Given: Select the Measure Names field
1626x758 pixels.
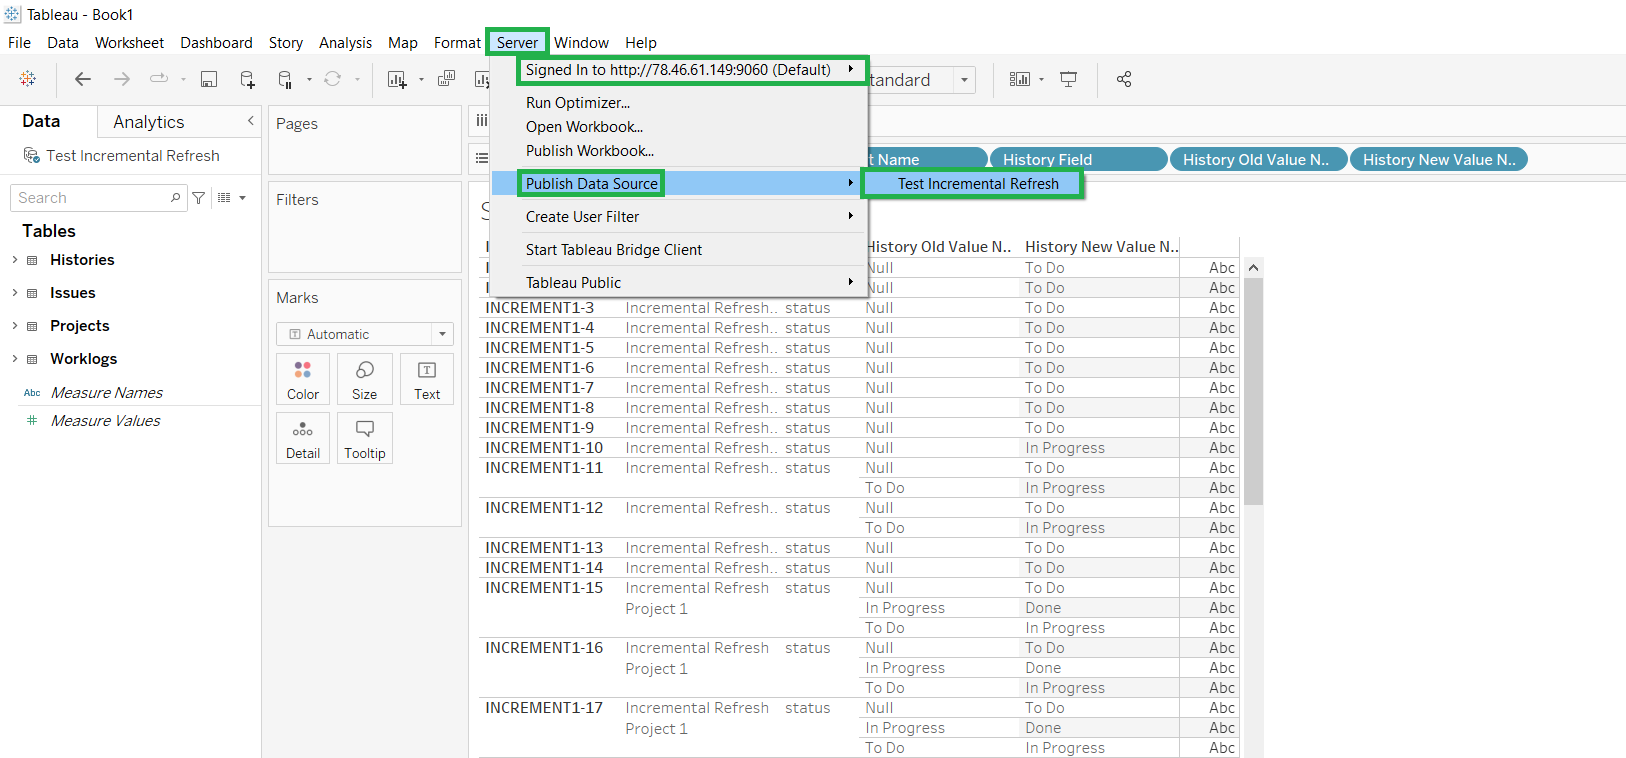Looking at the screenshot, I should [107, 393].
